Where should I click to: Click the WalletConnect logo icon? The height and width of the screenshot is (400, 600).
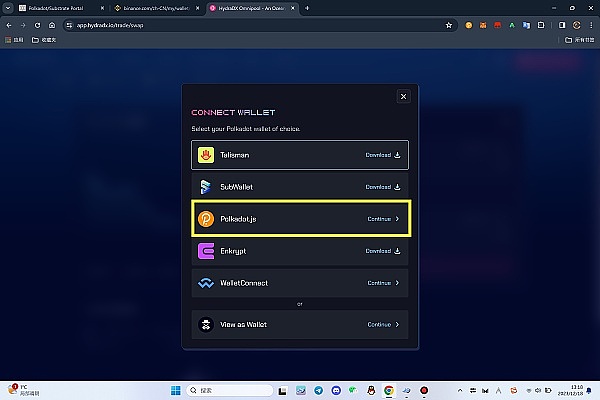206,283
